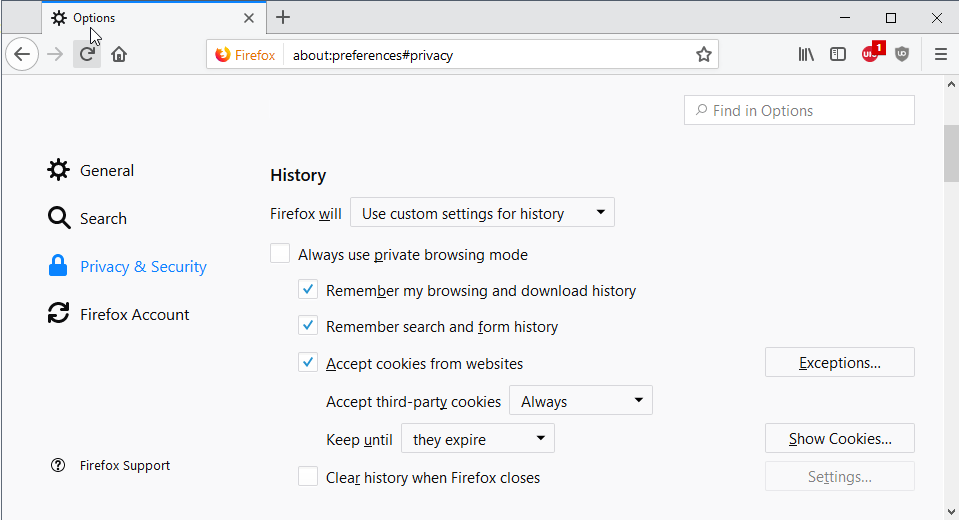Click the scrollbar up arrow

pos(951,84)
